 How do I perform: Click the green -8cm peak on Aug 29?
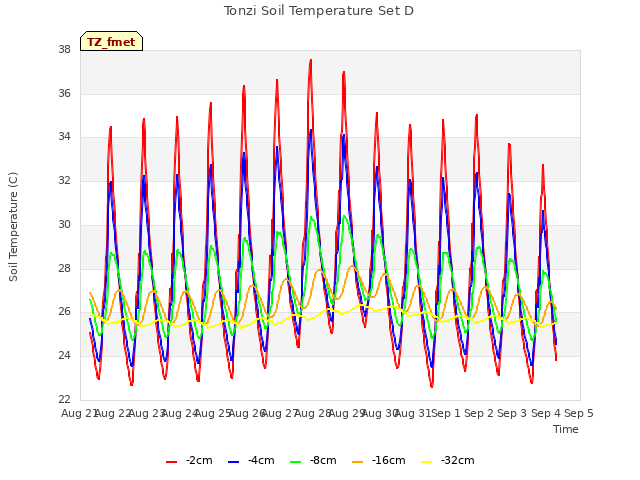click(x=344, y=216)
